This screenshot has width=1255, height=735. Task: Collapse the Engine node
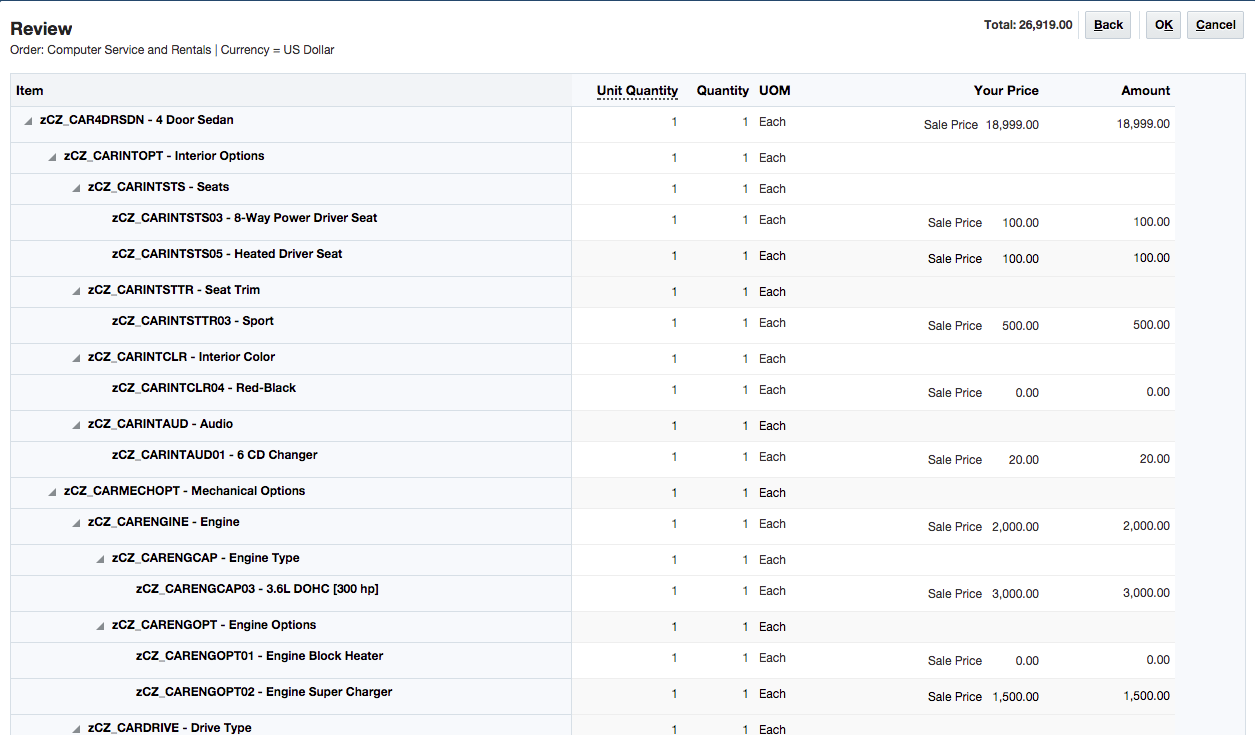click(x=76, y=523)
